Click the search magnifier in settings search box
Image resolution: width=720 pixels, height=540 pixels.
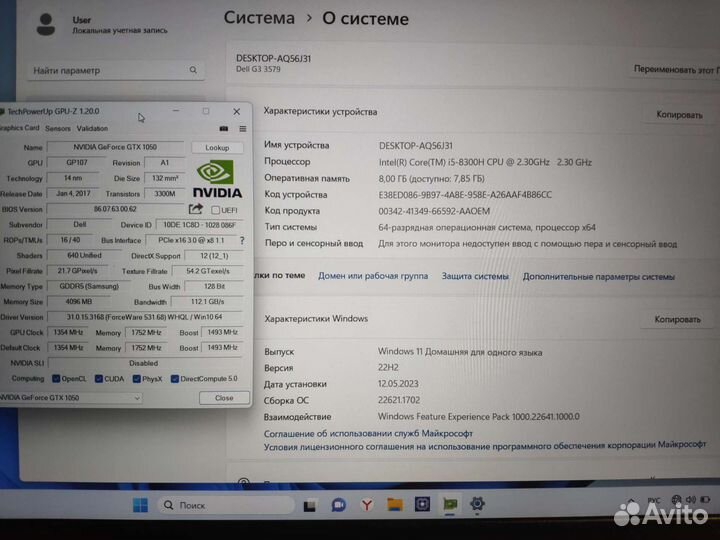click(x=193, y=70)
